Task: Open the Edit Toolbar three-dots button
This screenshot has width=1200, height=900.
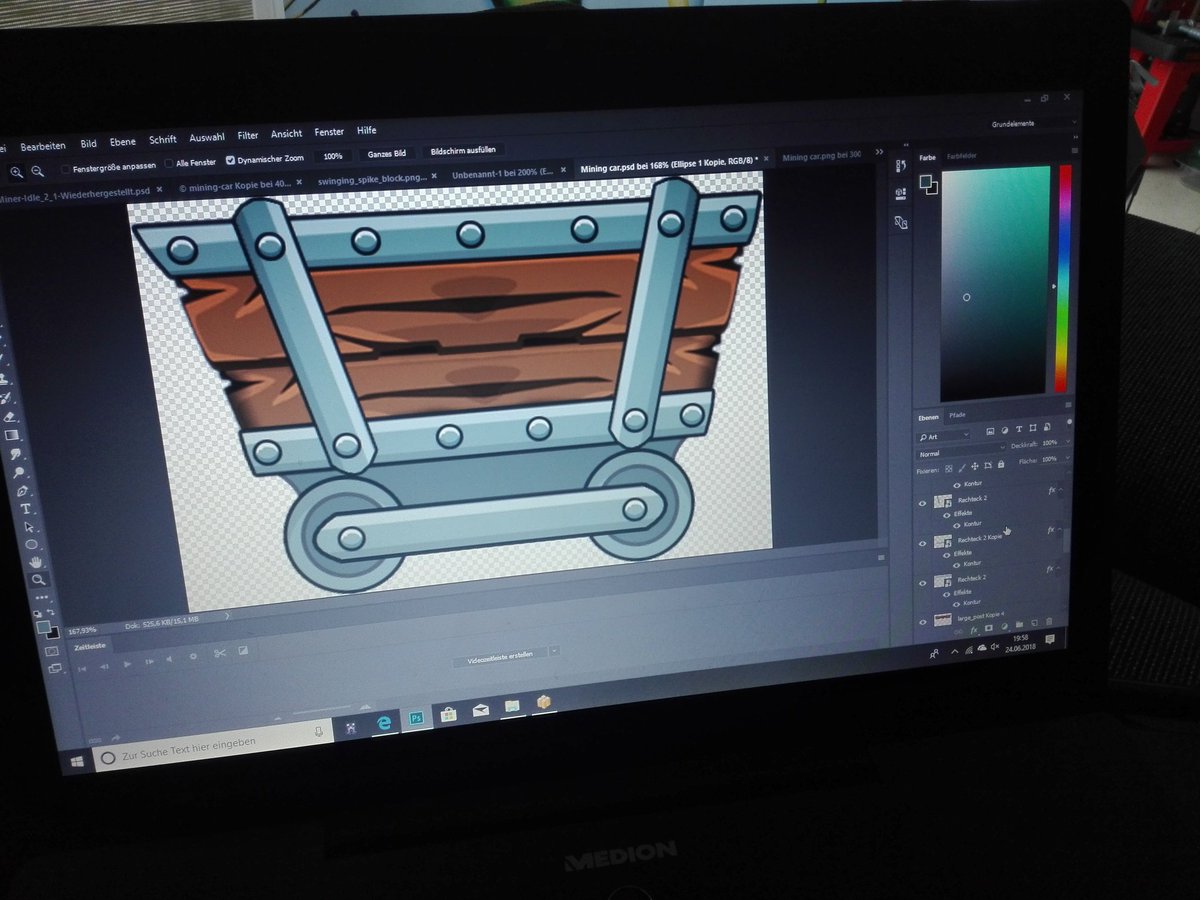Action: (x=41, y=598)
